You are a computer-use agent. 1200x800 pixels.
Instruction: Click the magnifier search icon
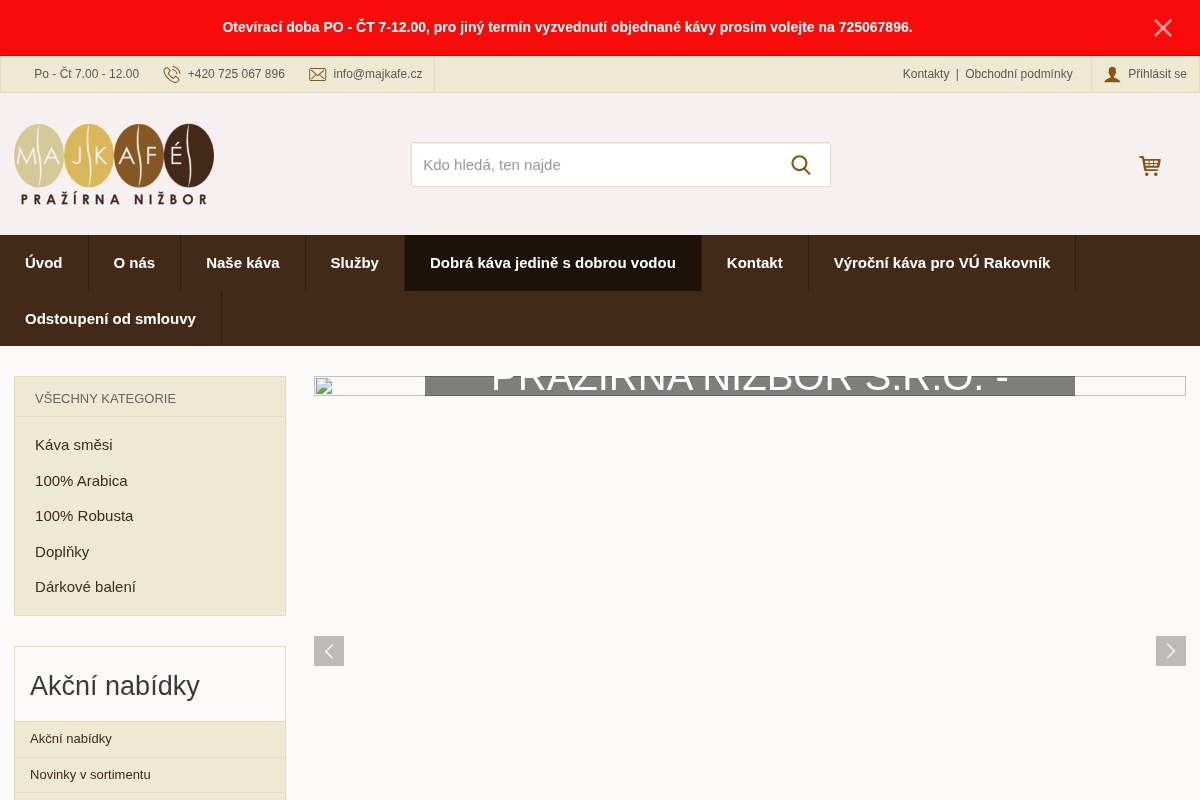point(801,165)
